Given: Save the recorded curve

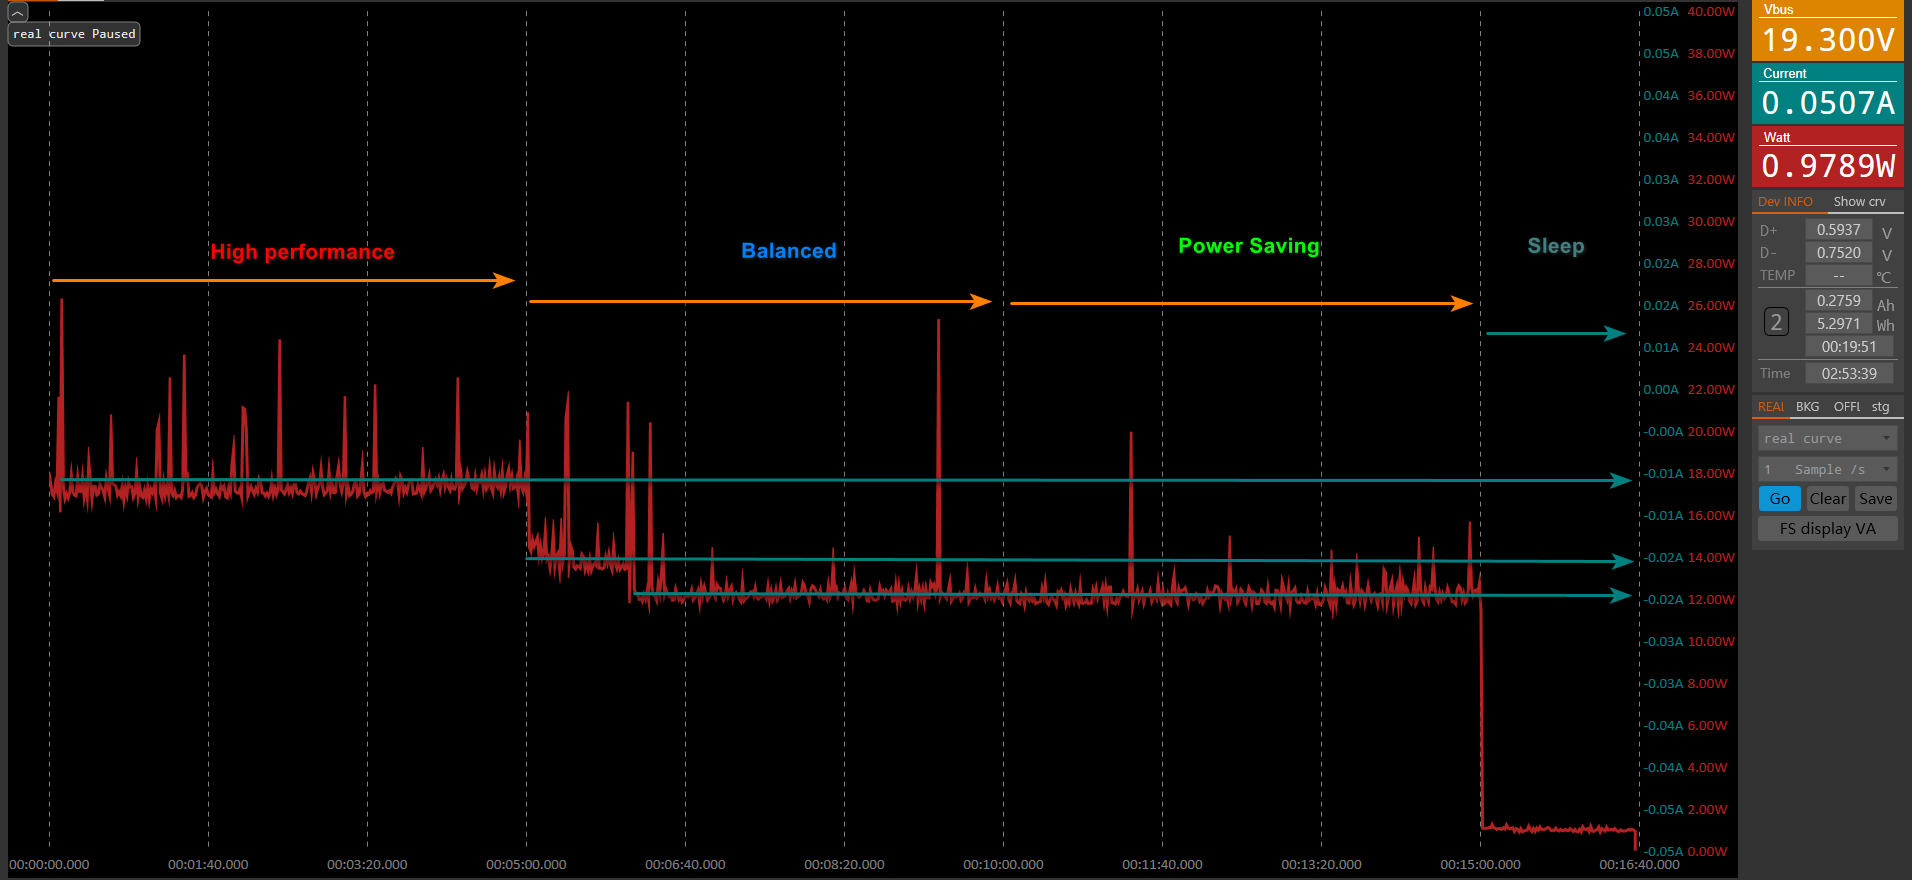Looking at the screenshot, I should (x=1875, y=499).
